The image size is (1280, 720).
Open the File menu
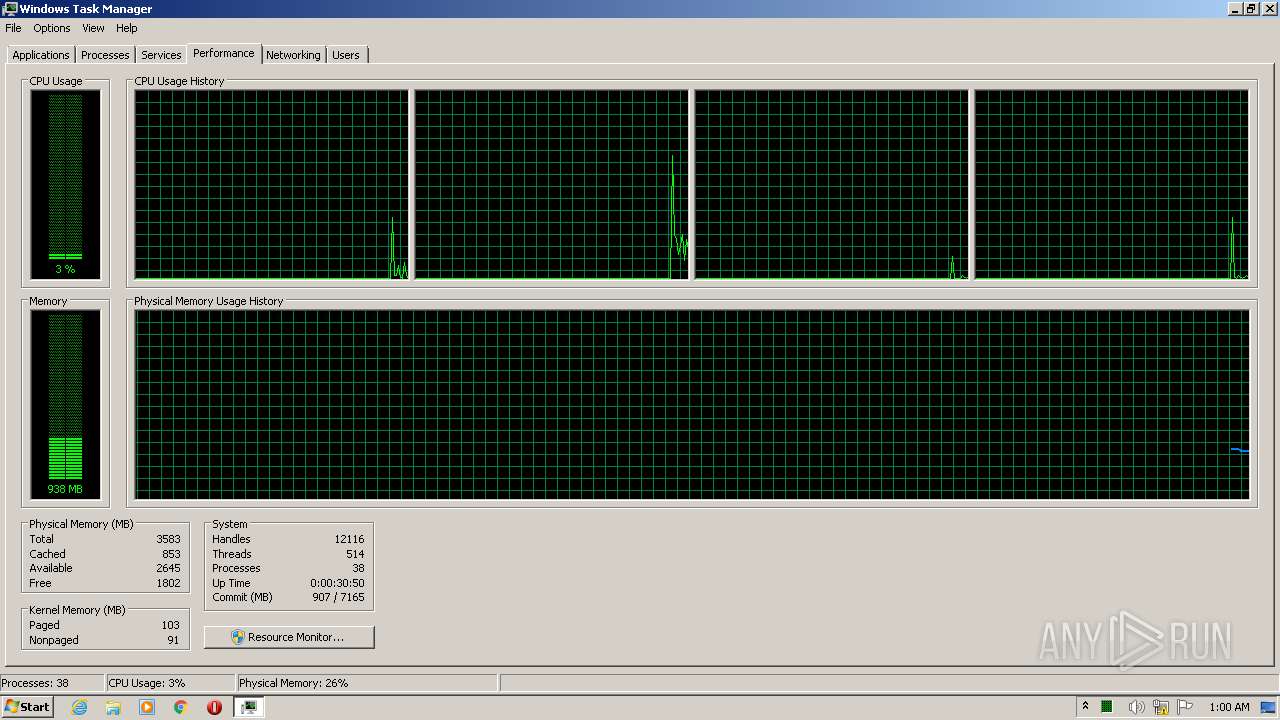pyautogui.click(x=13, y=28)
